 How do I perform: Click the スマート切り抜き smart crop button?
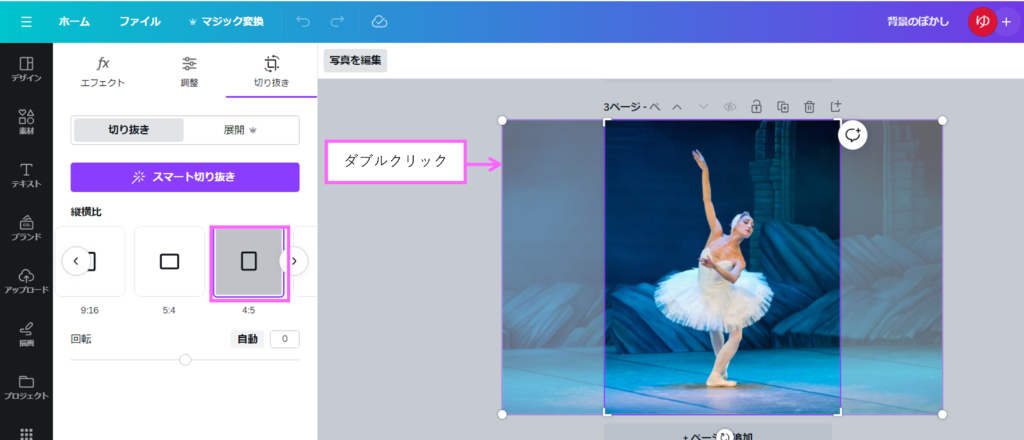(x=185, y=177)
